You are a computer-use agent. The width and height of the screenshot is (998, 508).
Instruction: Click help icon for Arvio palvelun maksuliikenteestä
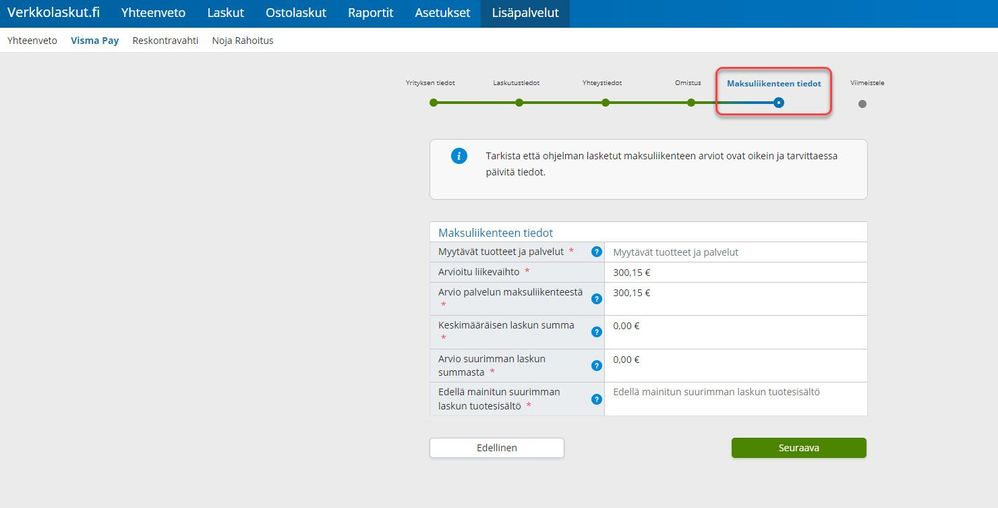pyautogui.click(x=596, y=299)
